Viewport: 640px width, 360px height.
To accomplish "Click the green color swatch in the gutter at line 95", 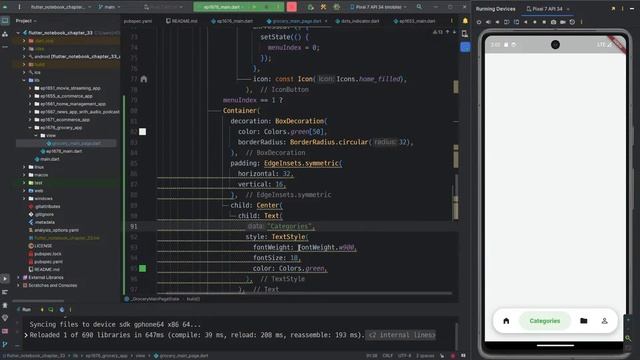I will coord(142,268).
